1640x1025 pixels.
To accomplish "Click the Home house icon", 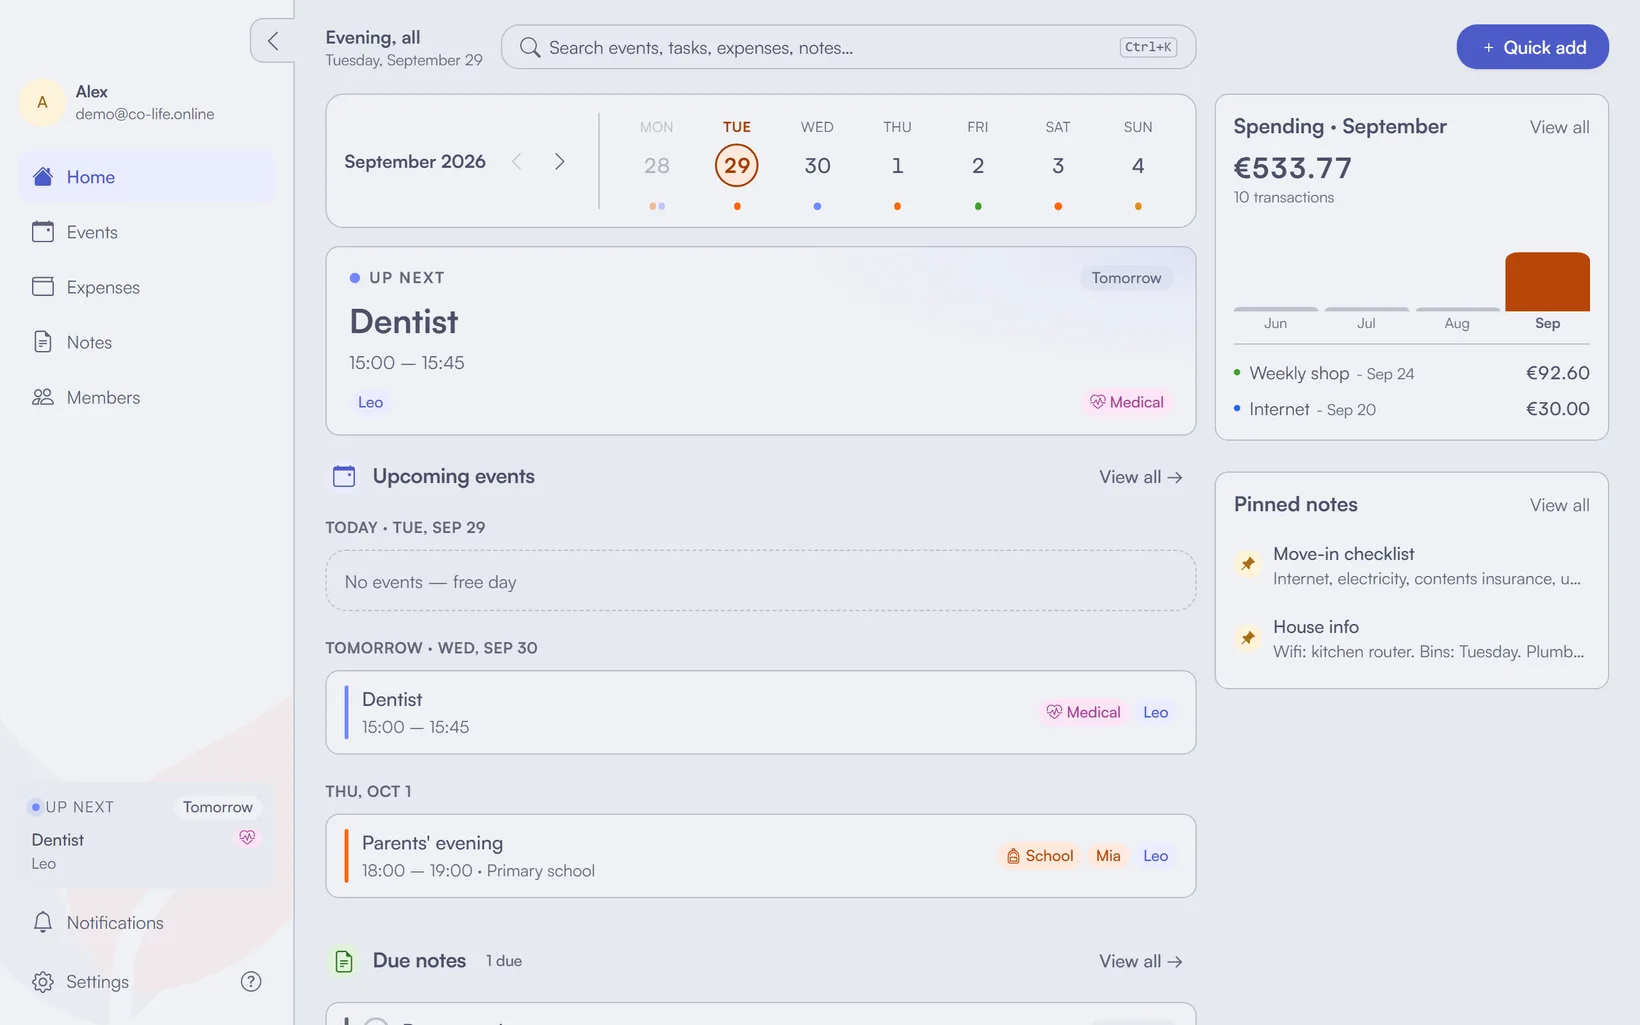I will [x=43, y=177].
